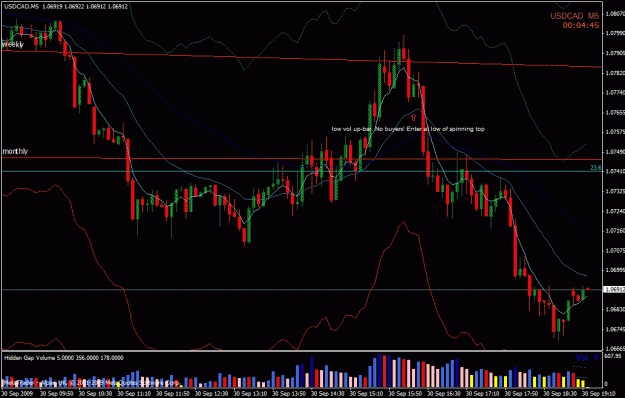625x398 pixels.
Task: Click the 23.6 Fibonacci level label
Action: (596, 168)
